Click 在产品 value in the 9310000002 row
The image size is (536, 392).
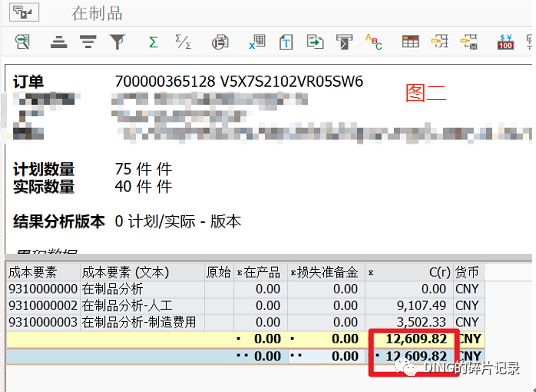tap(260, 306)
